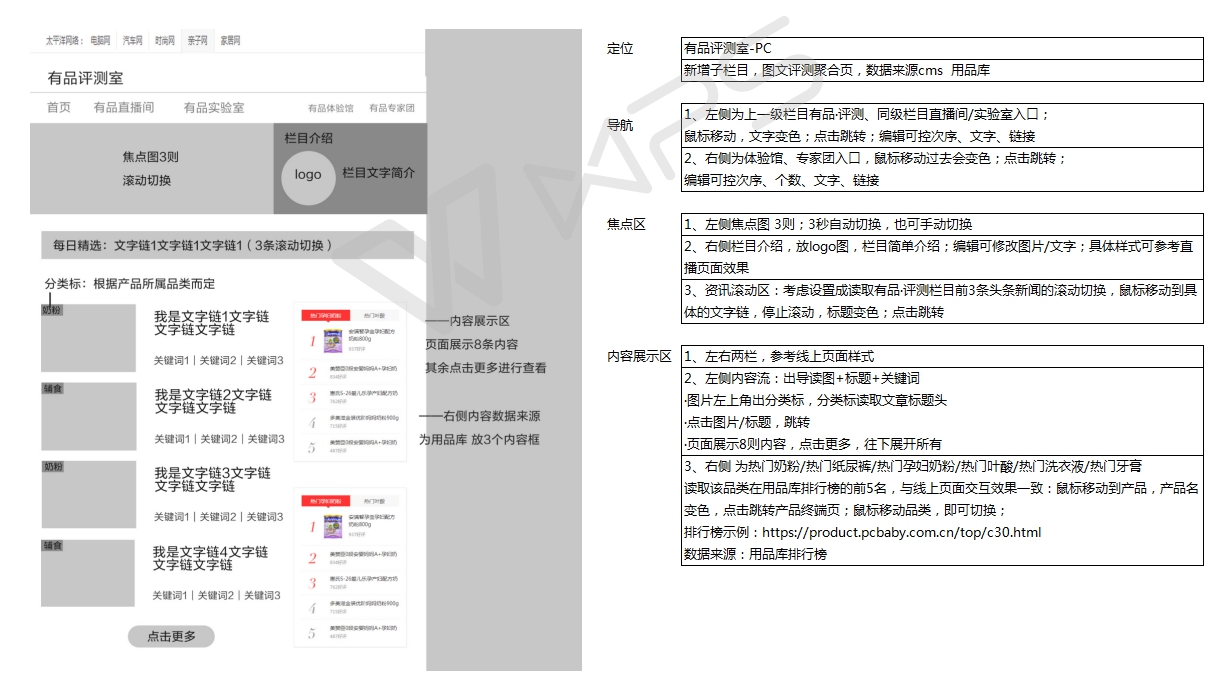The image size is (1221, 693).
Task: Switch to the second grey tab in lower ranking box
Action: tap(375, 499)
